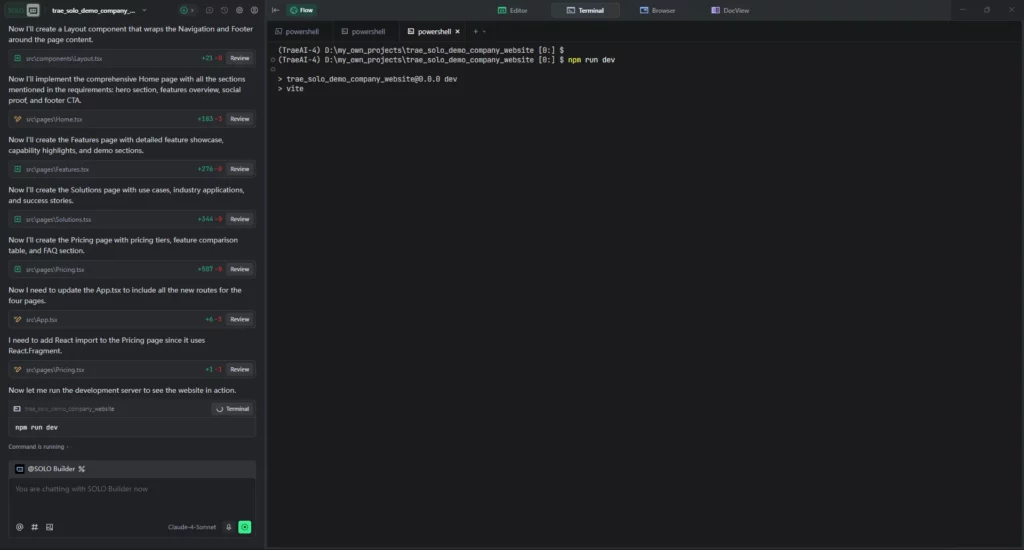The height and width of the screenshot is (550, 1024).
Task: Click the SOLO Builder agent avatar icon
Action: (x=20, y=469)
